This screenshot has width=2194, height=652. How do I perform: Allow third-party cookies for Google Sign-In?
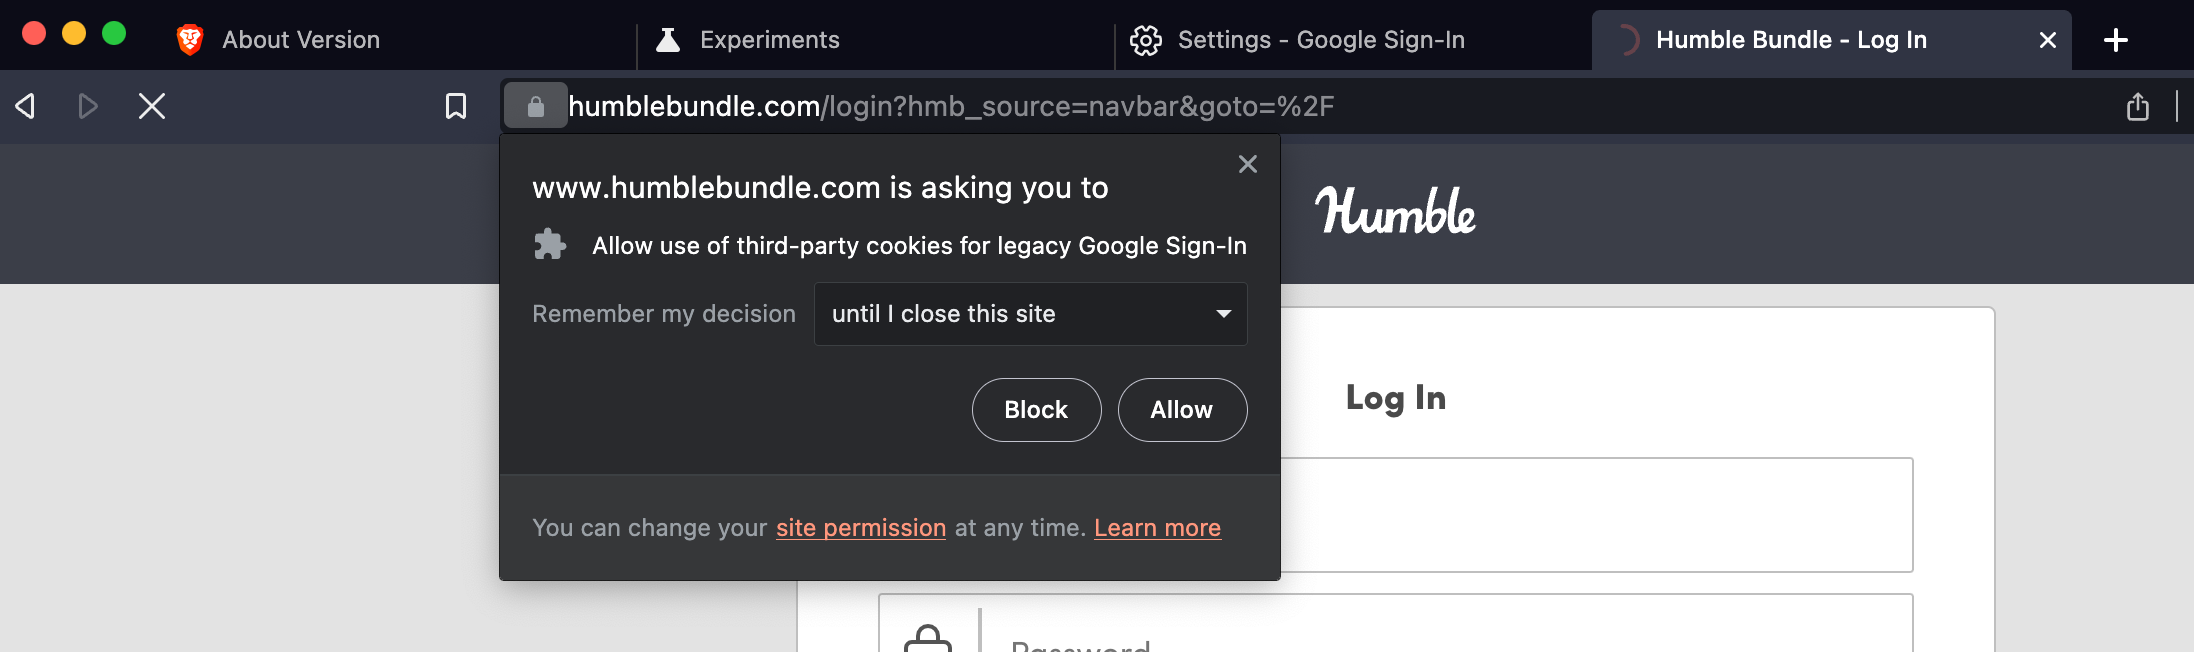point(1182,409)
